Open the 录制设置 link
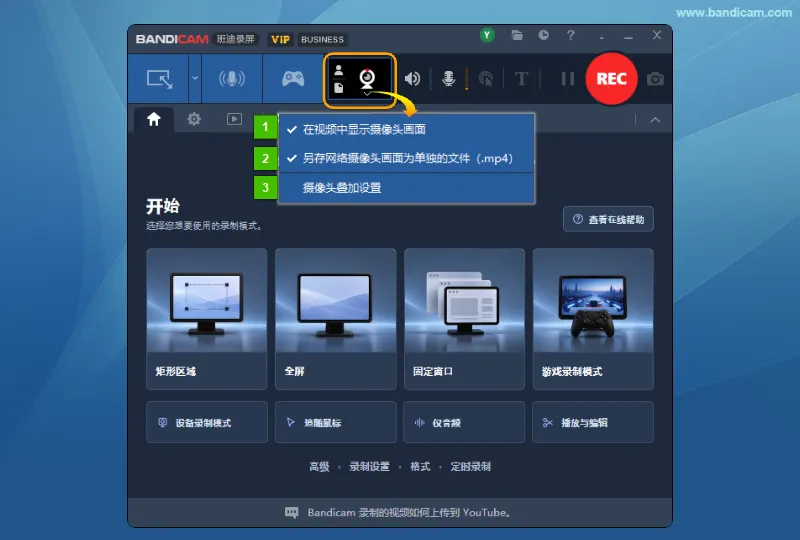 (x=369, y=467)
